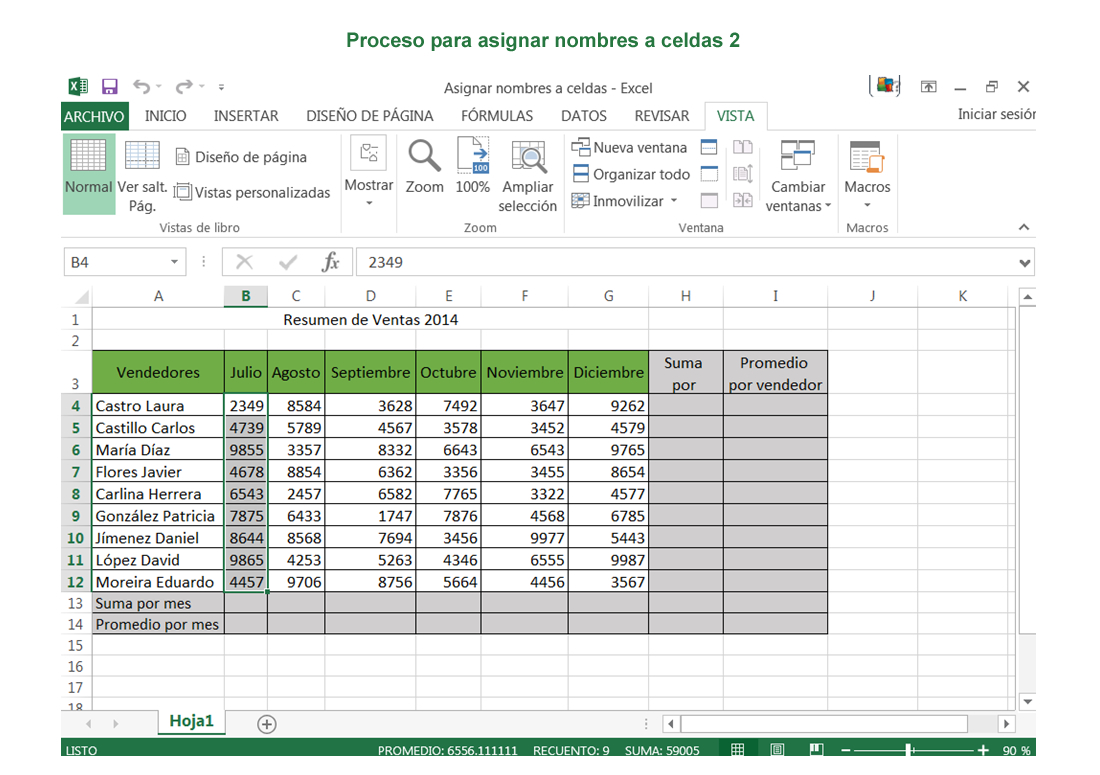Switch to Normal view in the status bar

pyautogui.click(x=737, y=749)
